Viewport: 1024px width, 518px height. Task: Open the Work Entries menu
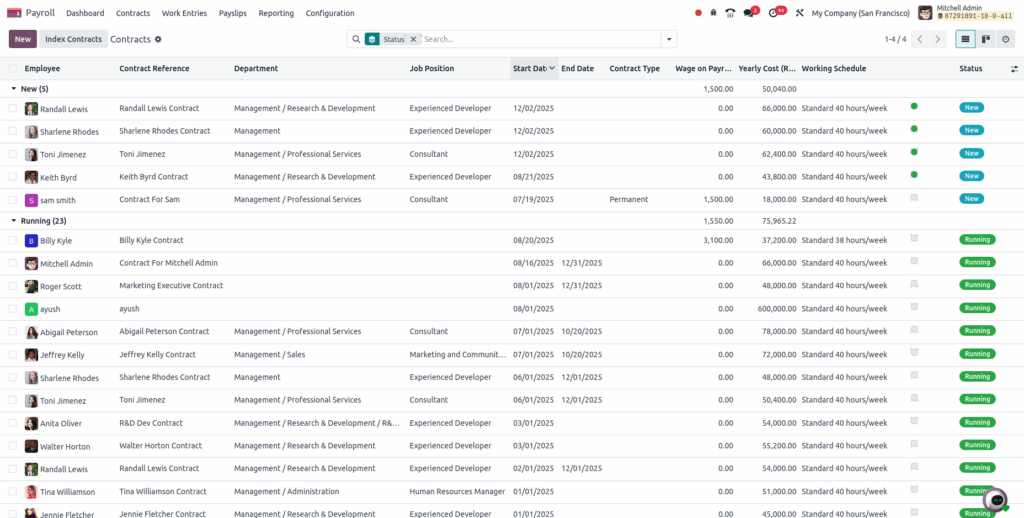[x=184, y=13]
